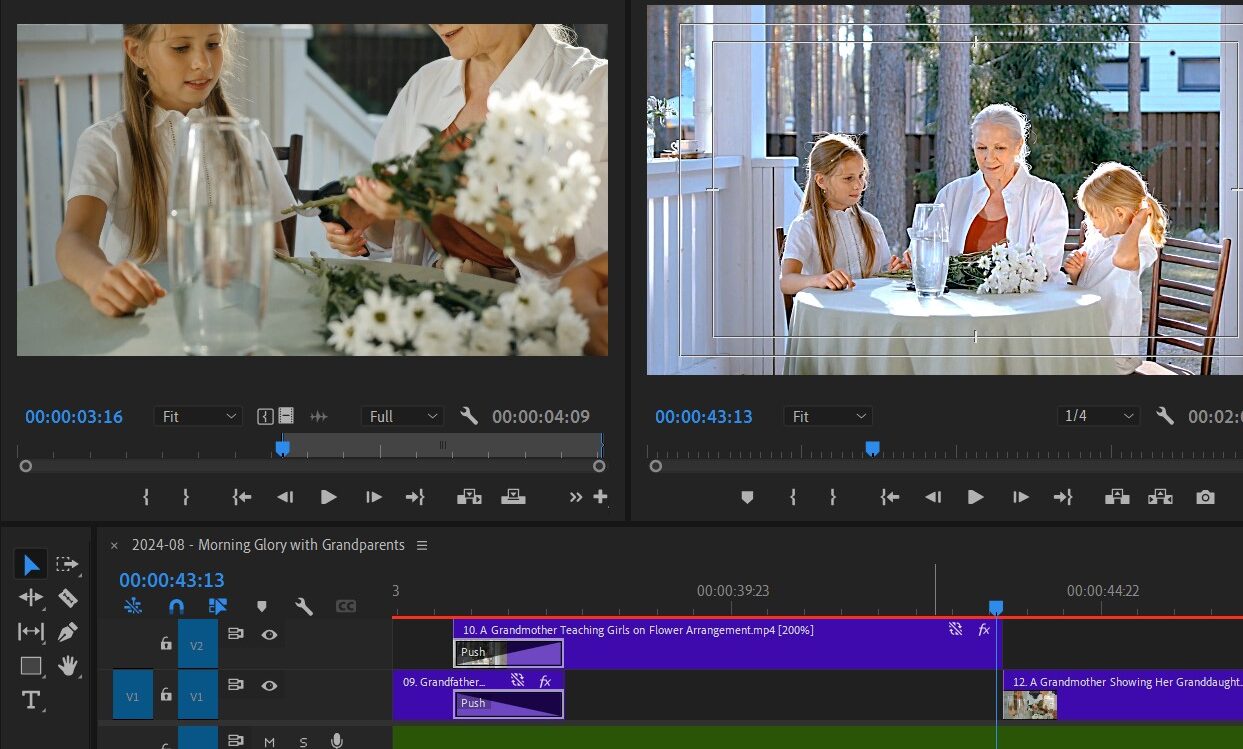Toggle V1 source patching box
1243x749 pixels.
[133, 695]
